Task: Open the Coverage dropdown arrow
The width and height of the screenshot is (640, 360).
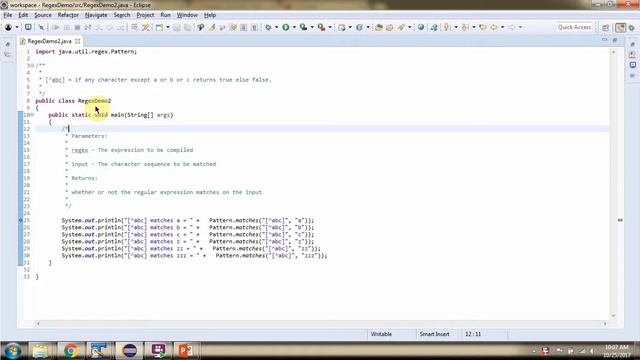Action: coord(312,27)
